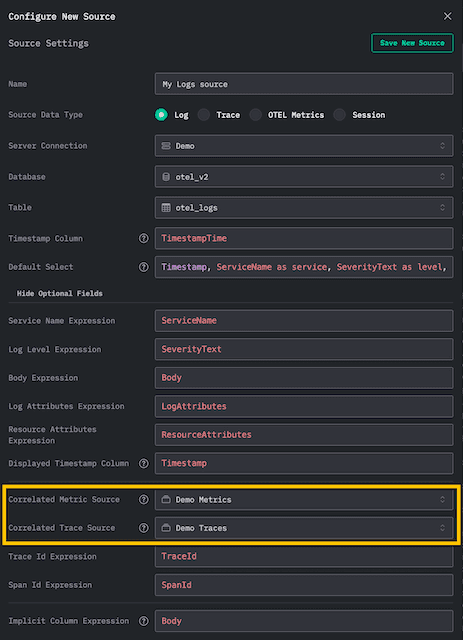Click the table icon in otel_logs field

(166, 207)
